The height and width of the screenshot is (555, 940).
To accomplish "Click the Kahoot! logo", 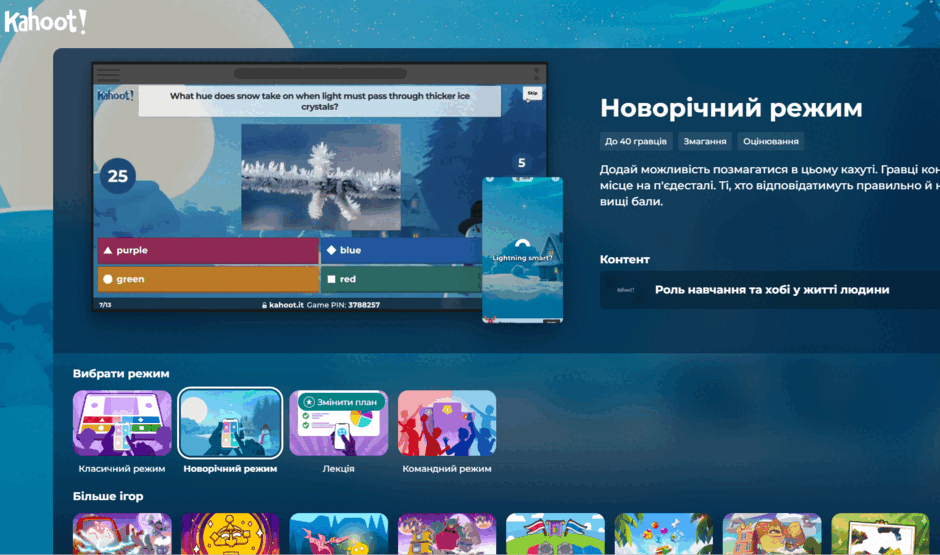I will (x=46, y=21).
